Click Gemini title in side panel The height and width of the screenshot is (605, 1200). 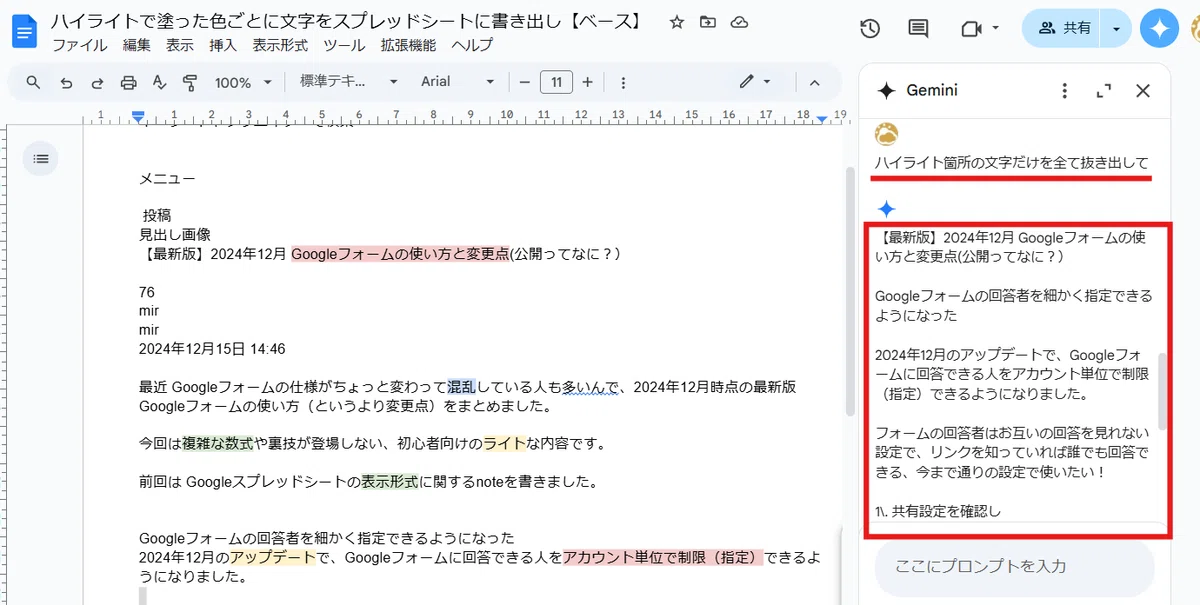[x=932, y=91]
